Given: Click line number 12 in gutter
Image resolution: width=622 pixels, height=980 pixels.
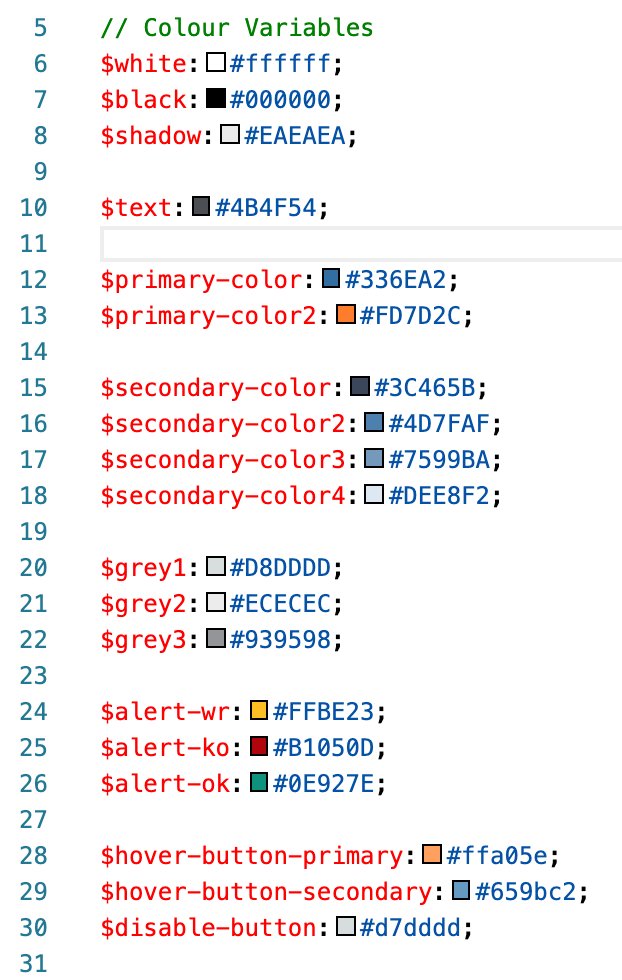Looking at the screenshot, I should tap(34, 279).
